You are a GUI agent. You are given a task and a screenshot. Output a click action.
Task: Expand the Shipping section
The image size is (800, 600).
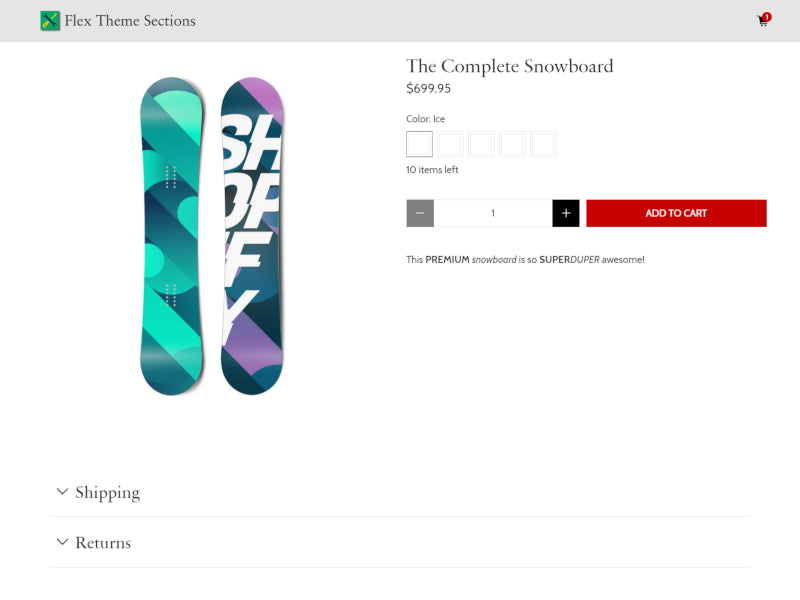[107, 492]
